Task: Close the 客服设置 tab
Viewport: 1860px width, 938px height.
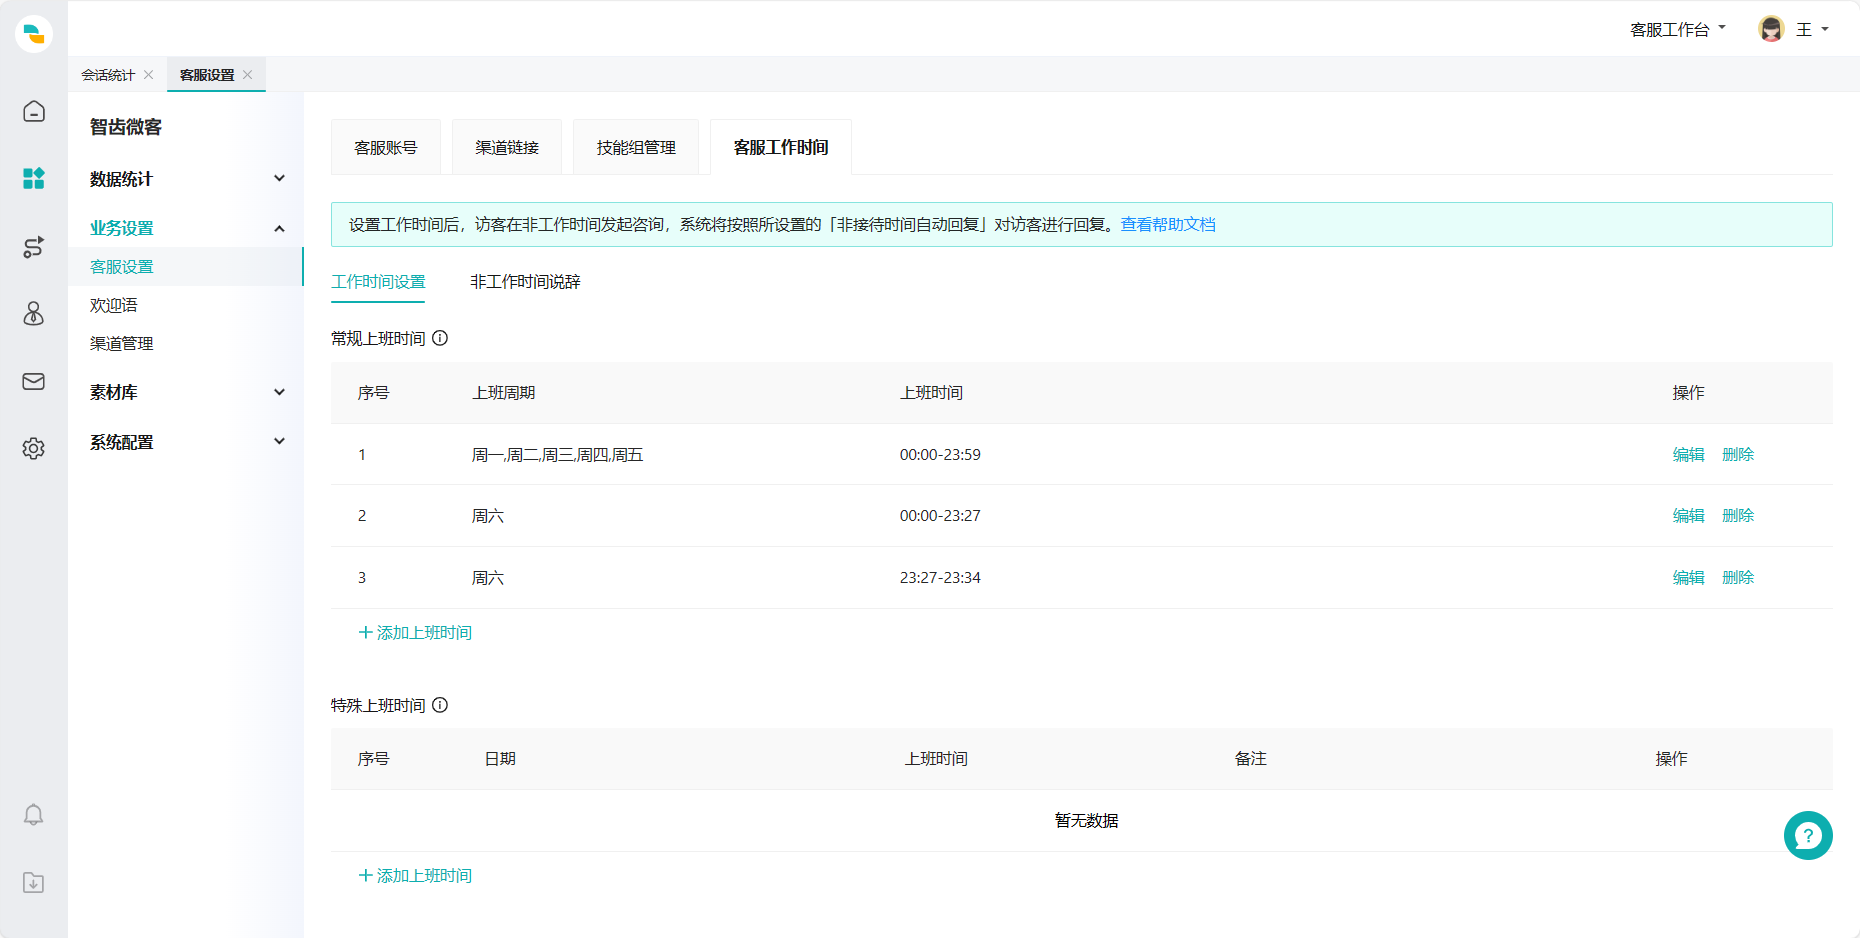Action: tap(248, 75)
